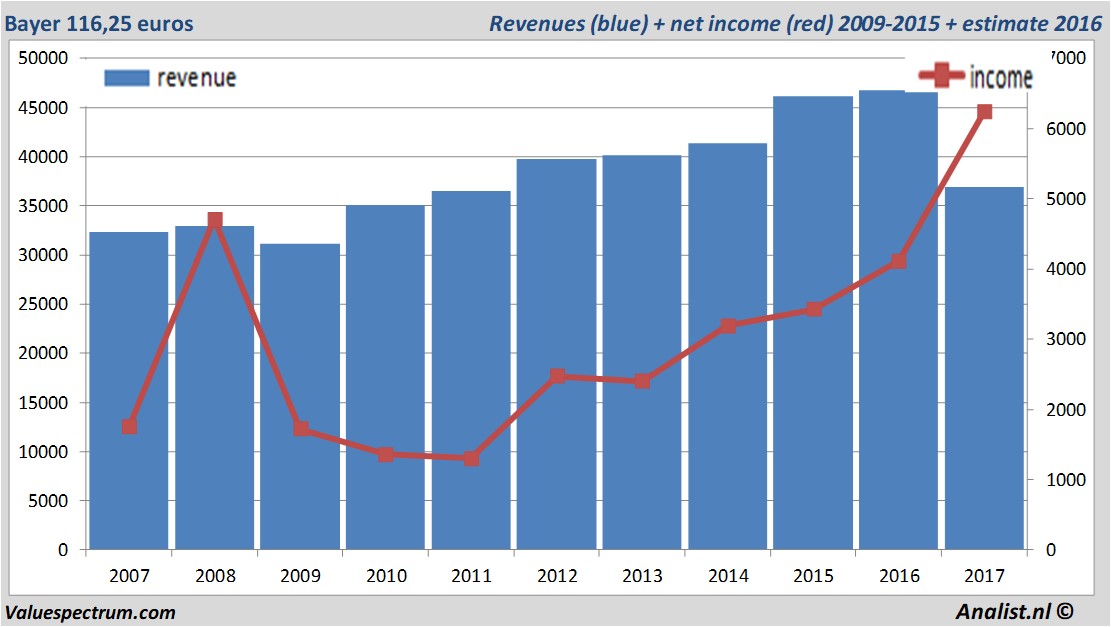Select the 45000 revenue axis label
Image resolution: width=1111 pixels, height=627 pixels.
(43, 108)
